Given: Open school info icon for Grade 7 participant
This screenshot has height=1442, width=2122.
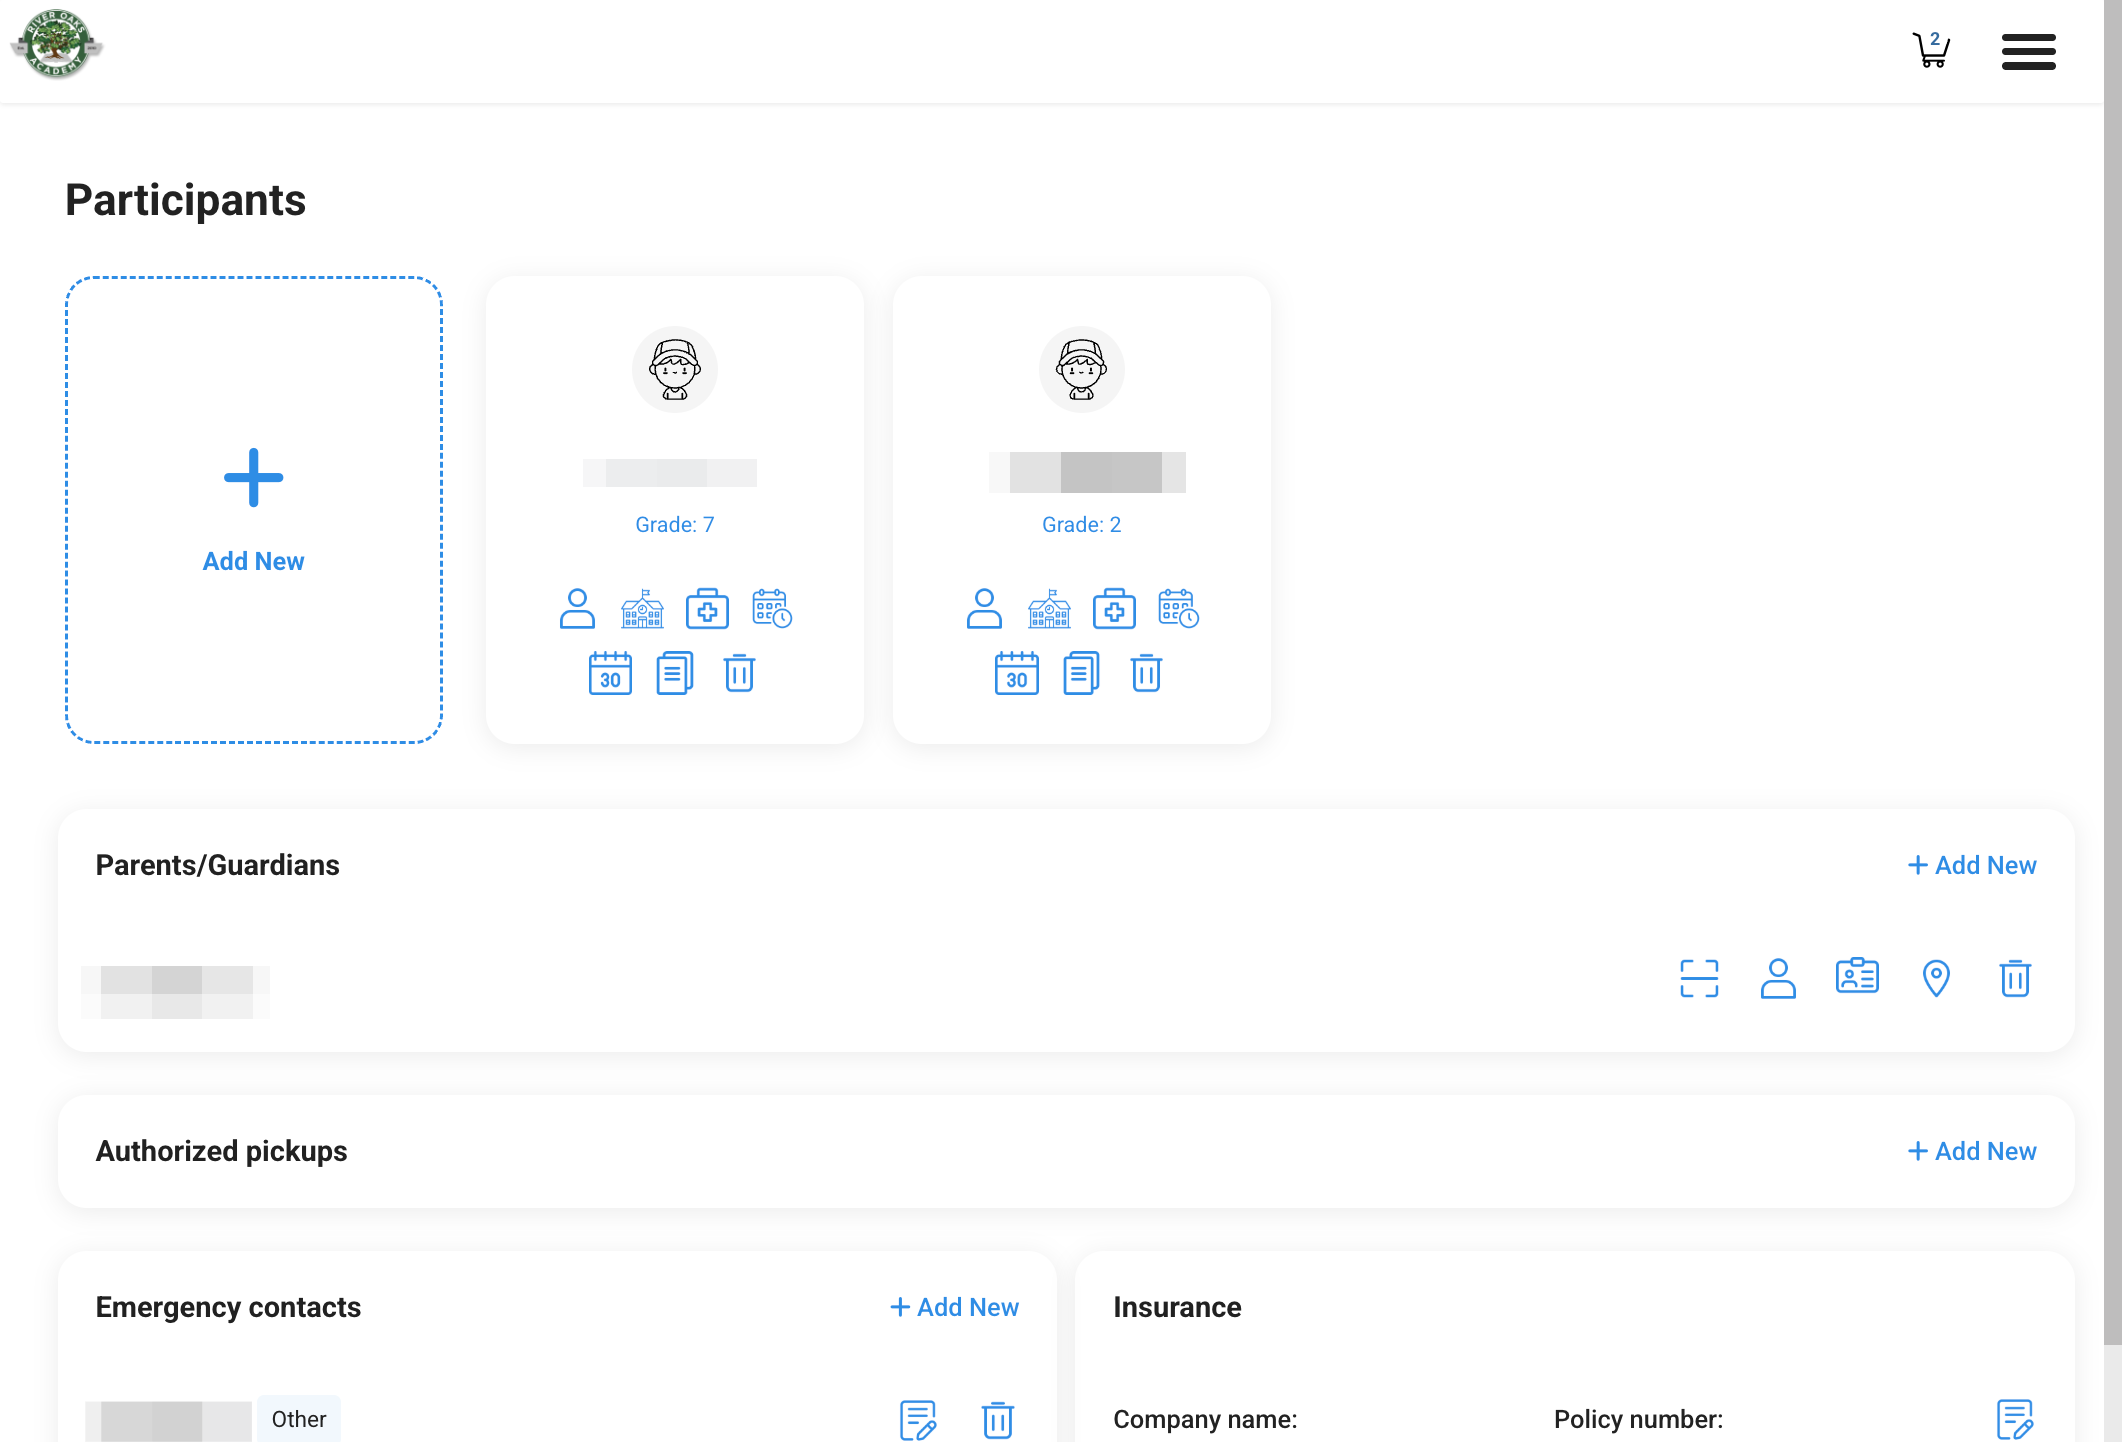Looking at the screenshot, I should pyautogui.click(x=642, y=608).
